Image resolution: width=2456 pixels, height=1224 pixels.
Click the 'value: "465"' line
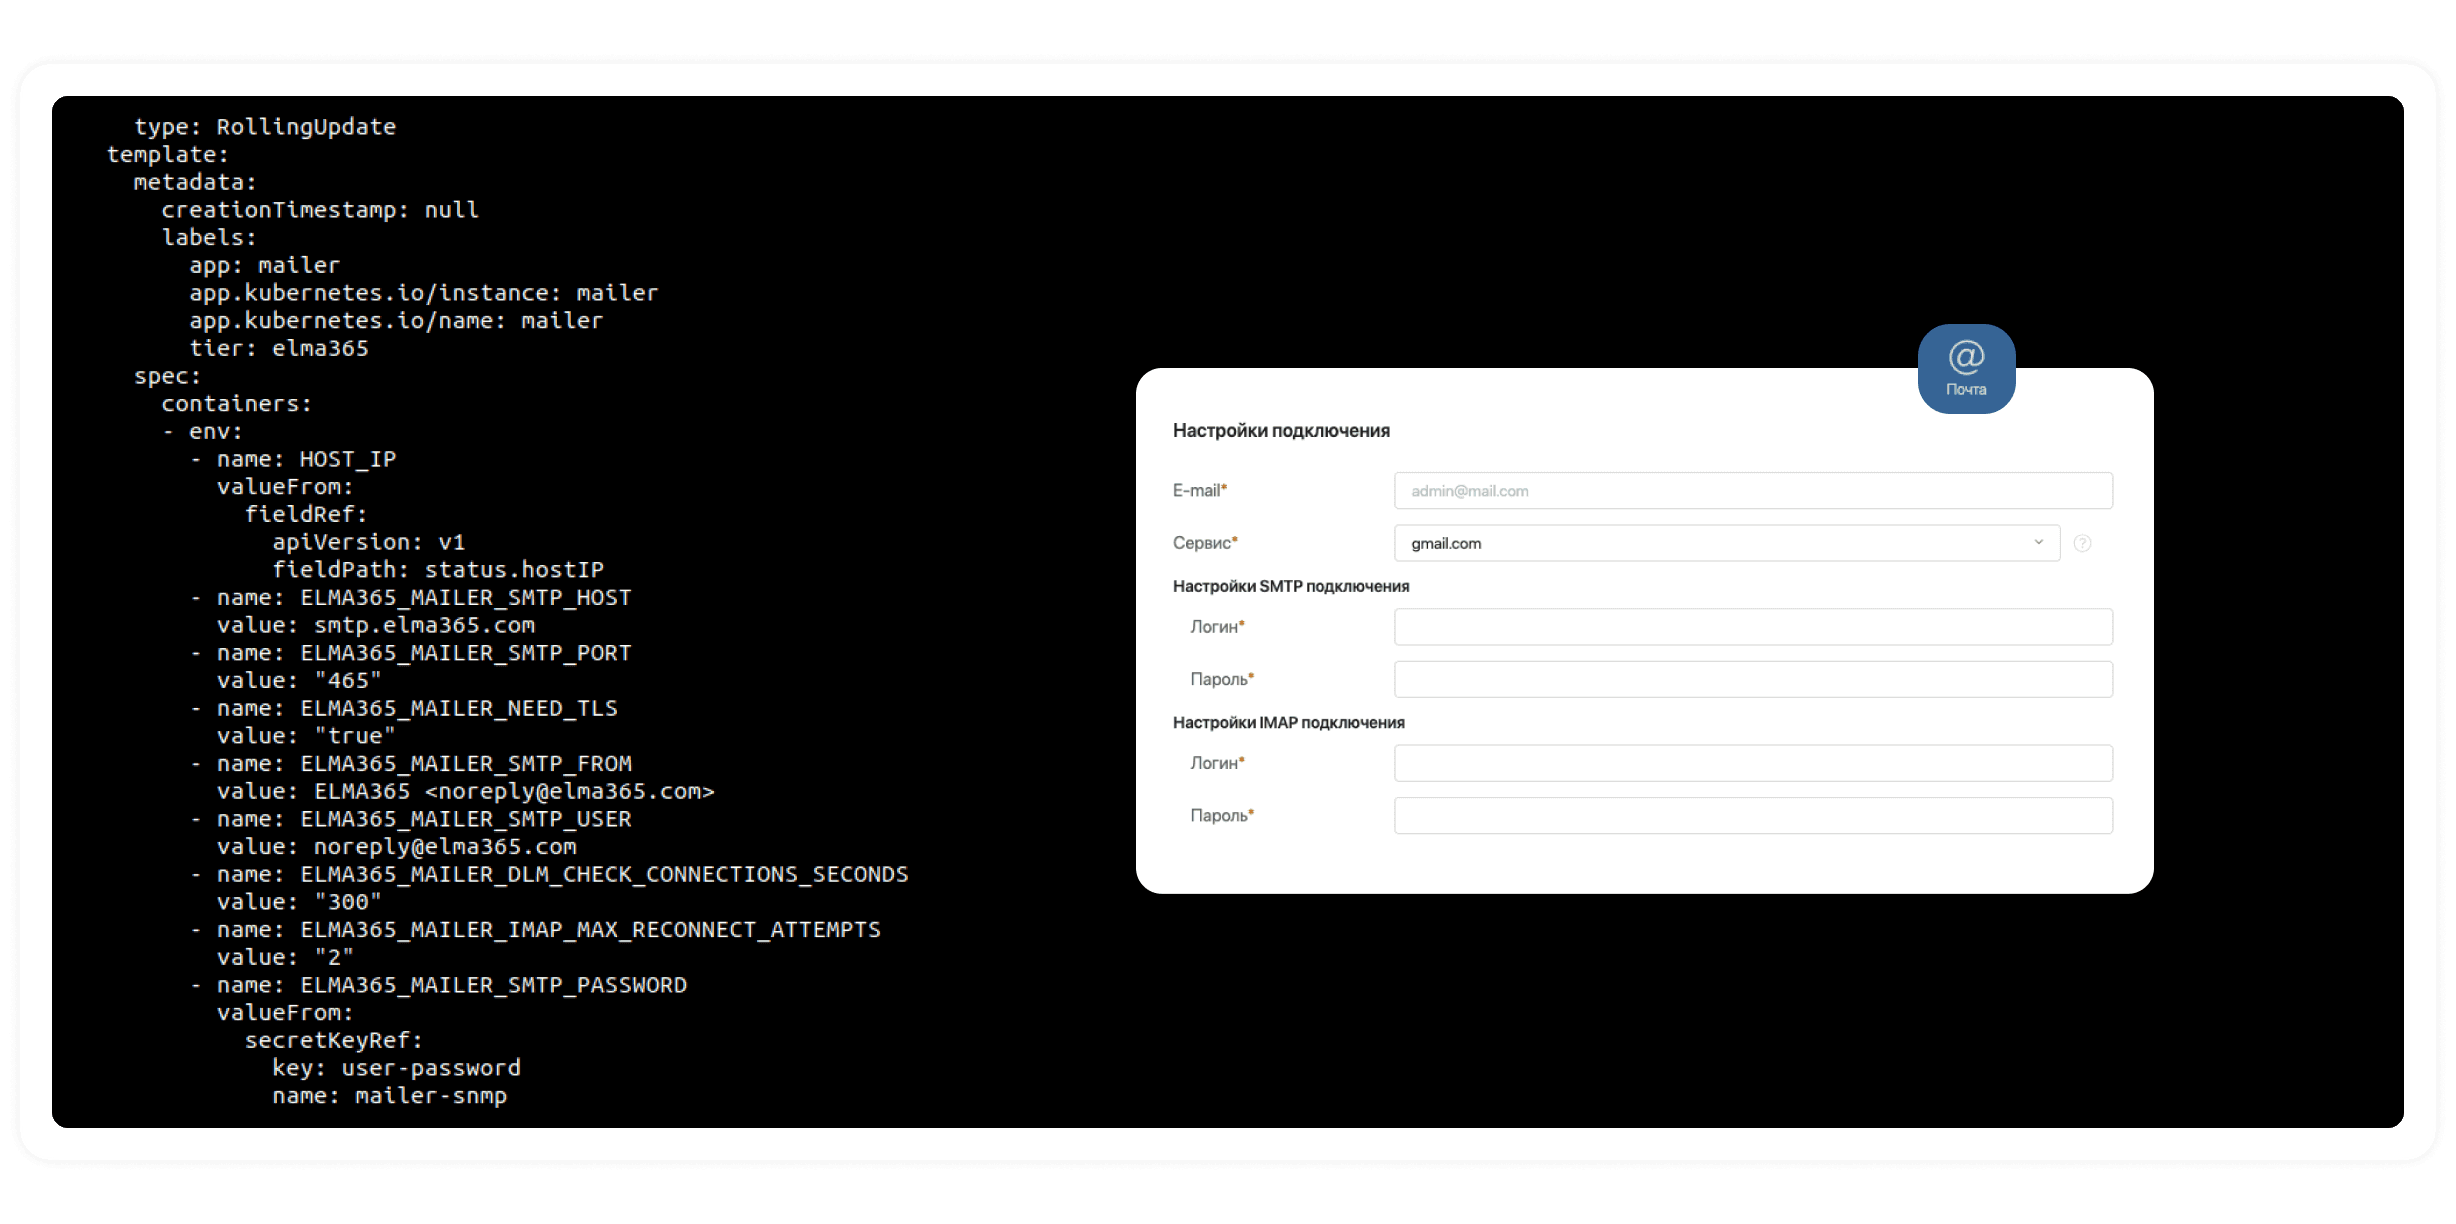(x=300, y=681)
